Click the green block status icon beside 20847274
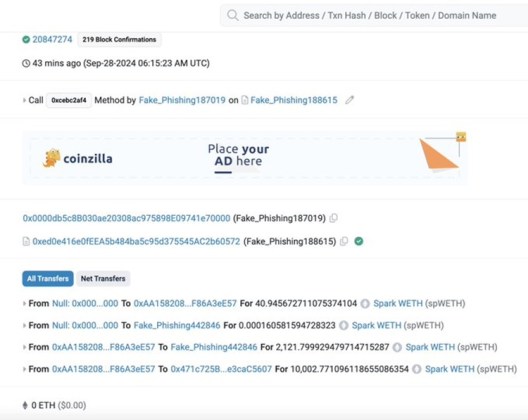Screen dimensions: 528x420 coord(26,39)
